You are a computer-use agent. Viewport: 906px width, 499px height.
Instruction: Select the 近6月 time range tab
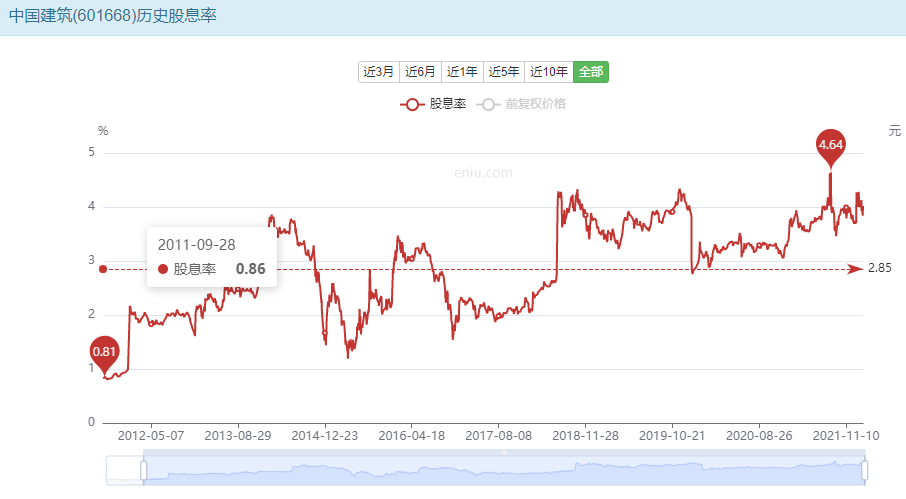coord(420,72)
